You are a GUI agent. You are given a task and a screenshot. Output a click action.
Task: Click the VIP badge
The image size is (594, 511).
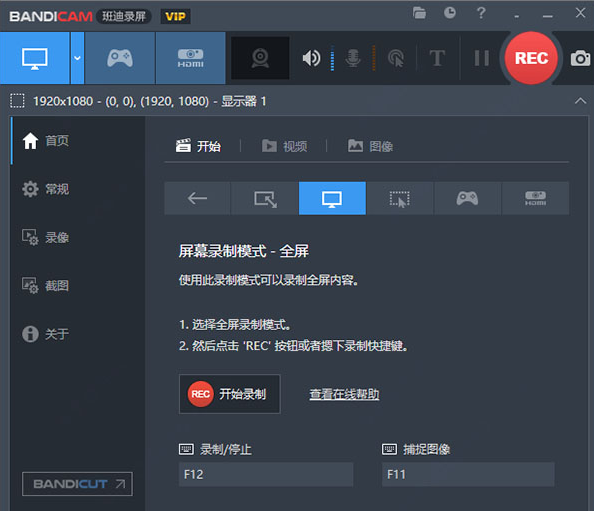point(175,16)
